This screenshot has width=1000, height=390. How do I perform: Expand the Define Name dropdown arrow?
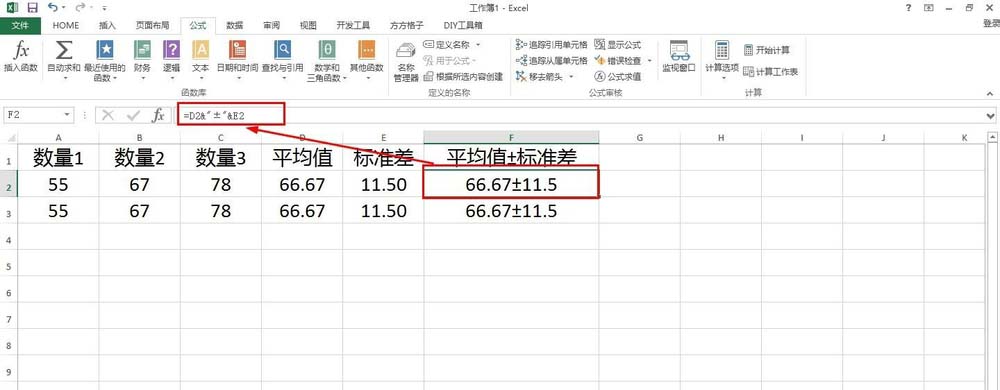coord(478,45)
